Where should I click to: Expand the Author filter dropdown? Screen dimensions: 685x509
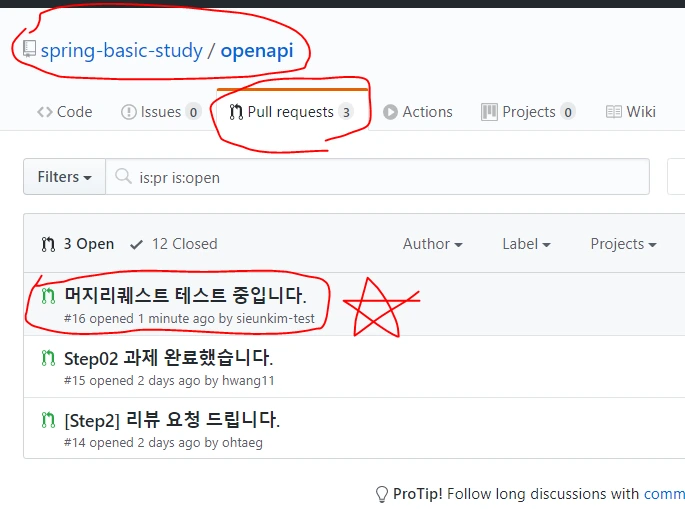[432, 244]
